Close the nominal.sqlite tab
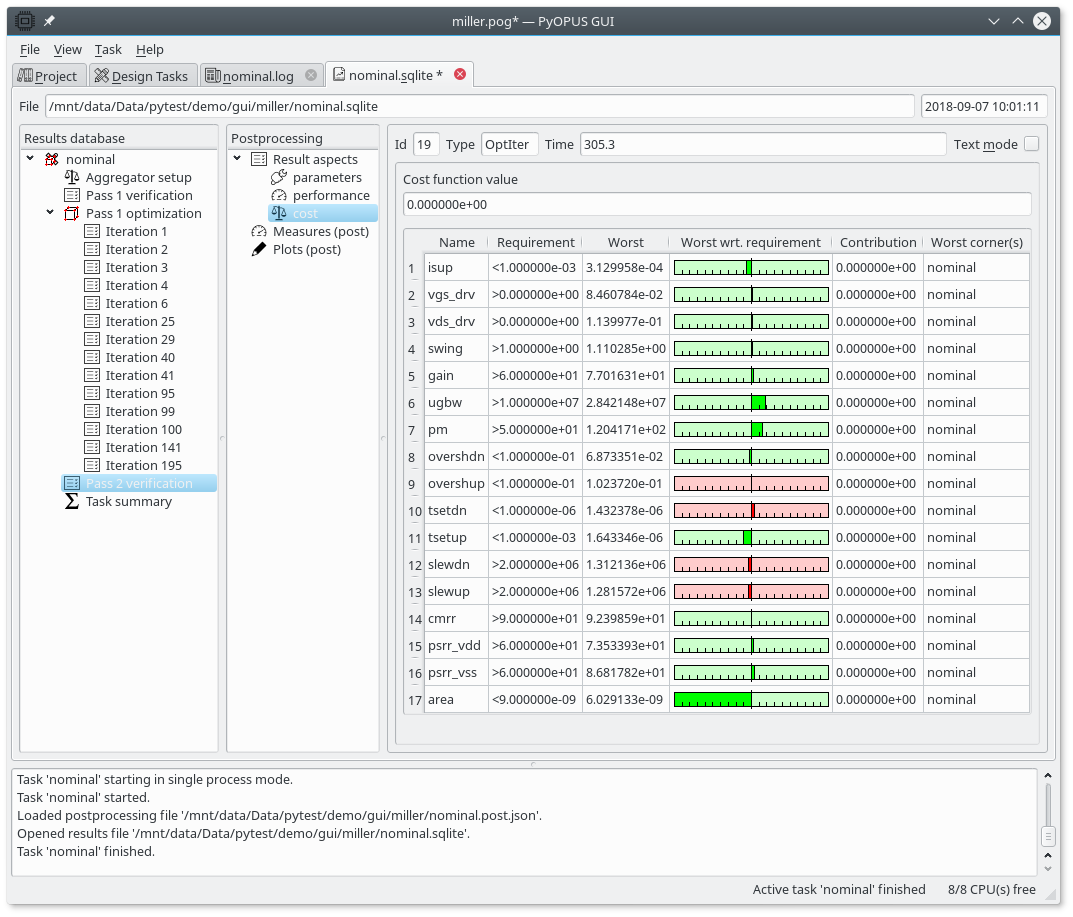Viewport: 1073px width, 917px height. (x=460, y=74)
